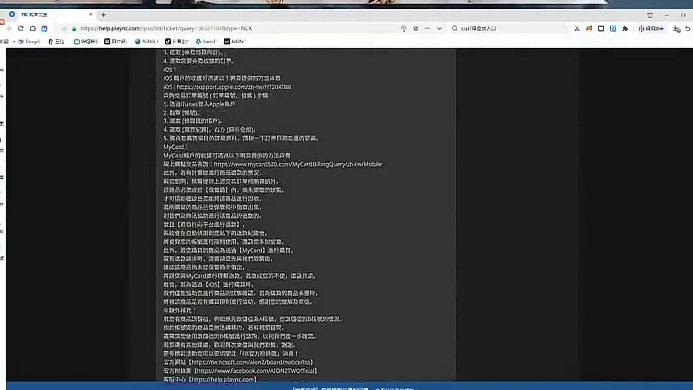
Task: Open the AION bookmark
Action: click(x=234, y=41)
